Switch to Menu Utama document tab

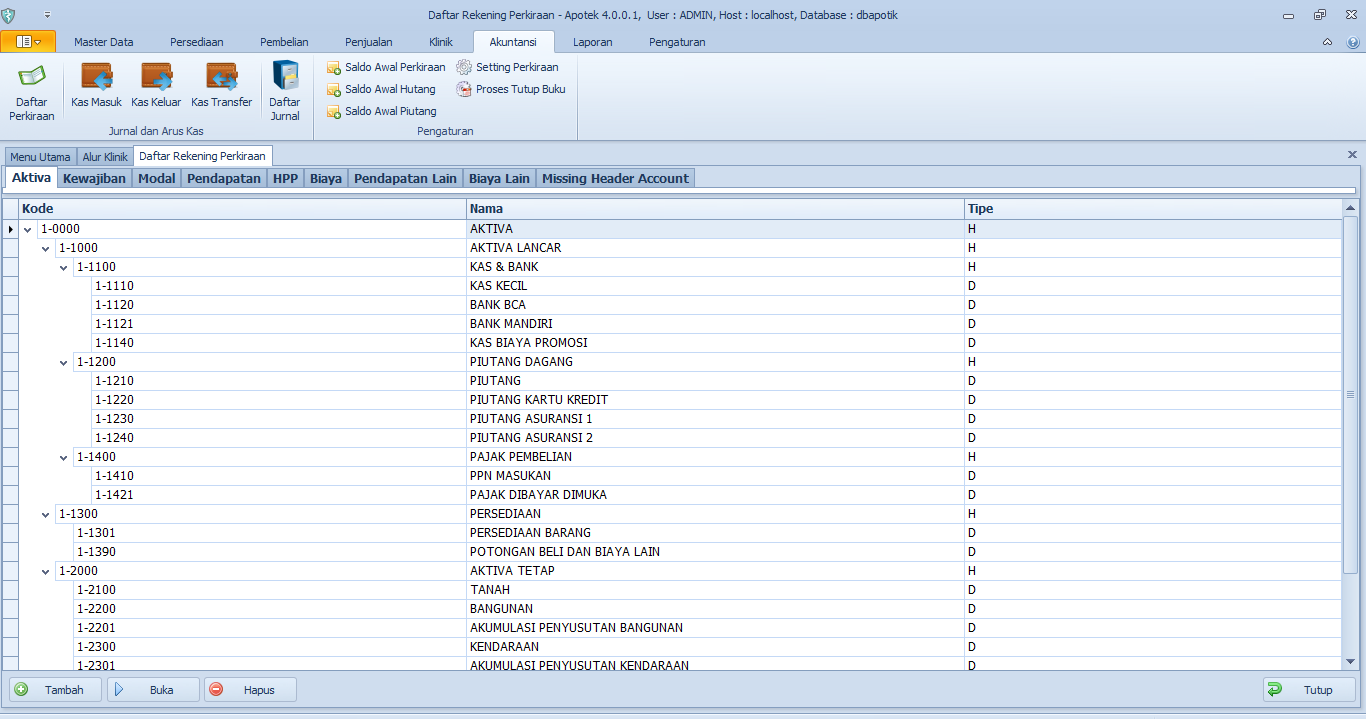click(x=40, y=157)
